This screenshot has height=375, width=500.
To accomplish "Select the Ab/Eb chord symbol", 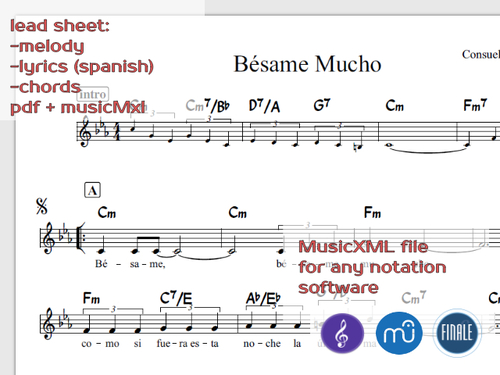I will 263,298.
